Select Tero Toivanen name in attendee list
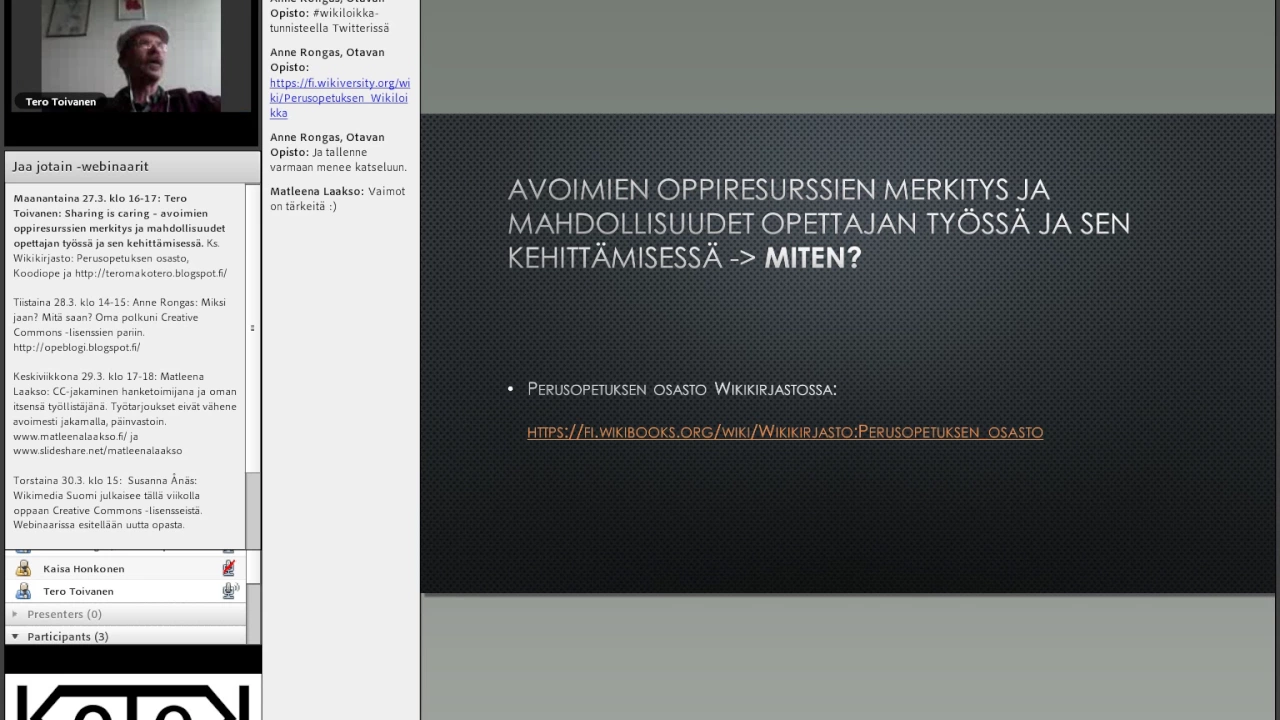The image size is (1280, 720). (x=78, y=591)
